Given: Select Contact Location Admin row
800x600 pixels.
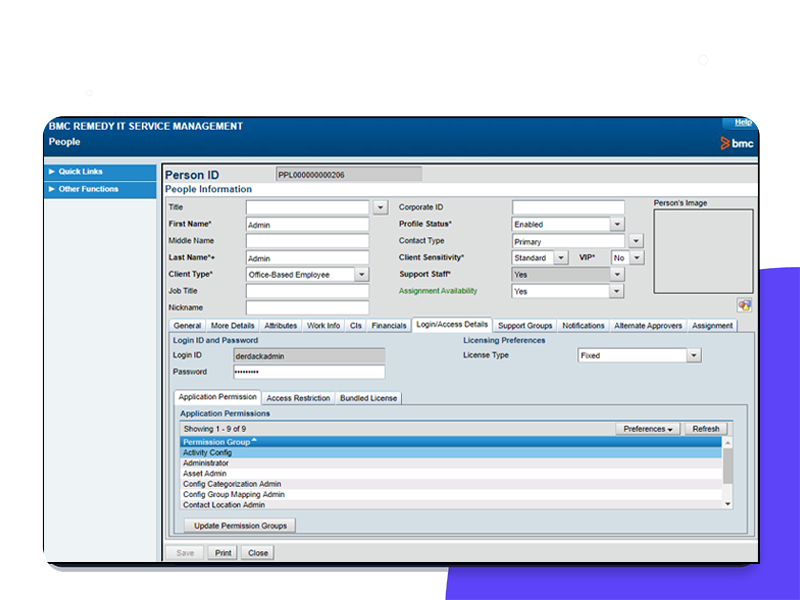Looking at the screenshot, I should pyautogui.click(x=451, y=505).
